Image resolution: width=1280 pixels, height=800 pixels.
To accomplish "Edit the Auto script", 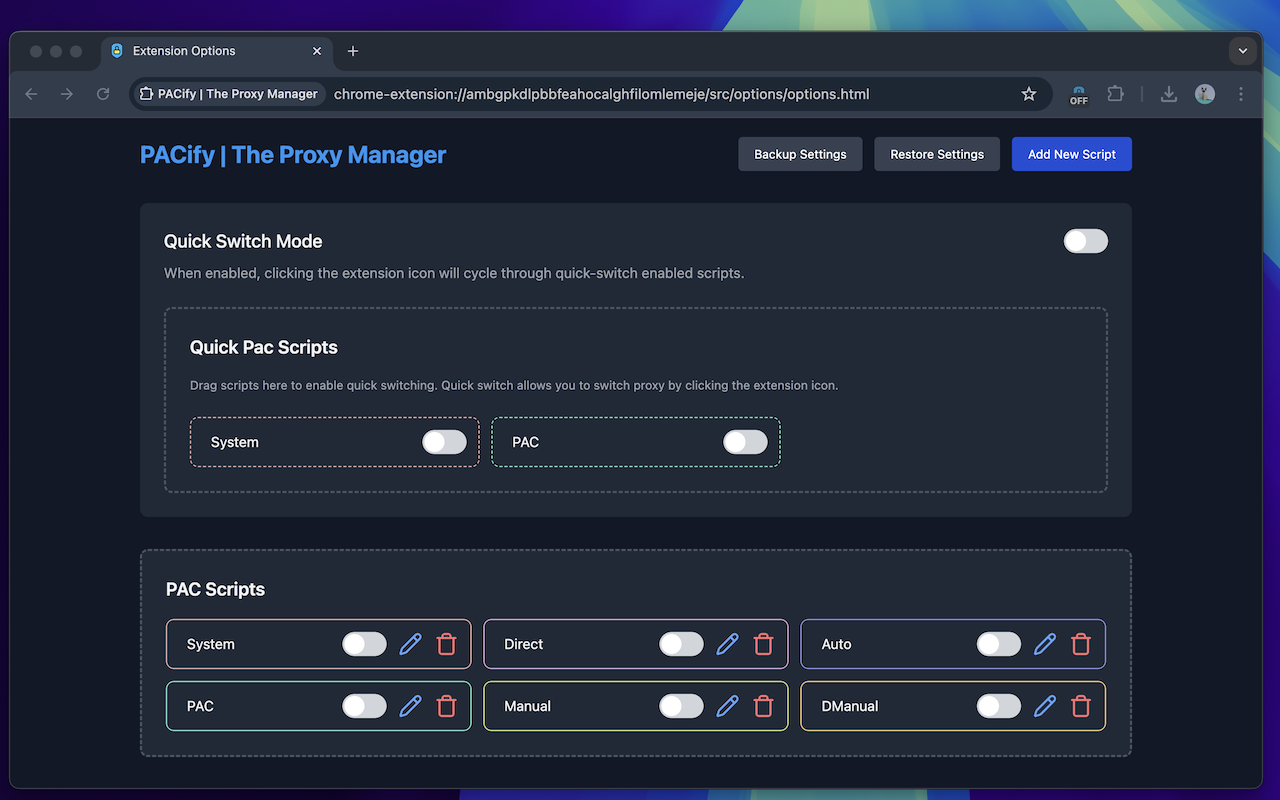I will [1044, 644].
